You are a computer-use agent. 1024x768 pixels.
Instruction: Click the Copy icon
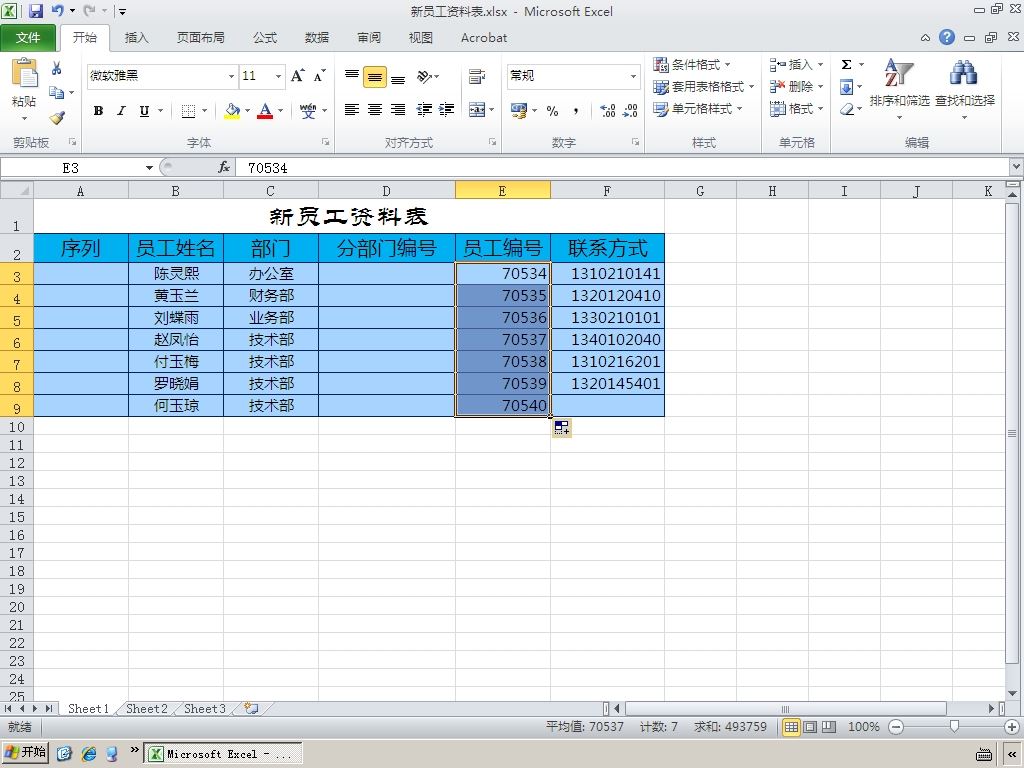click(57, 93)
